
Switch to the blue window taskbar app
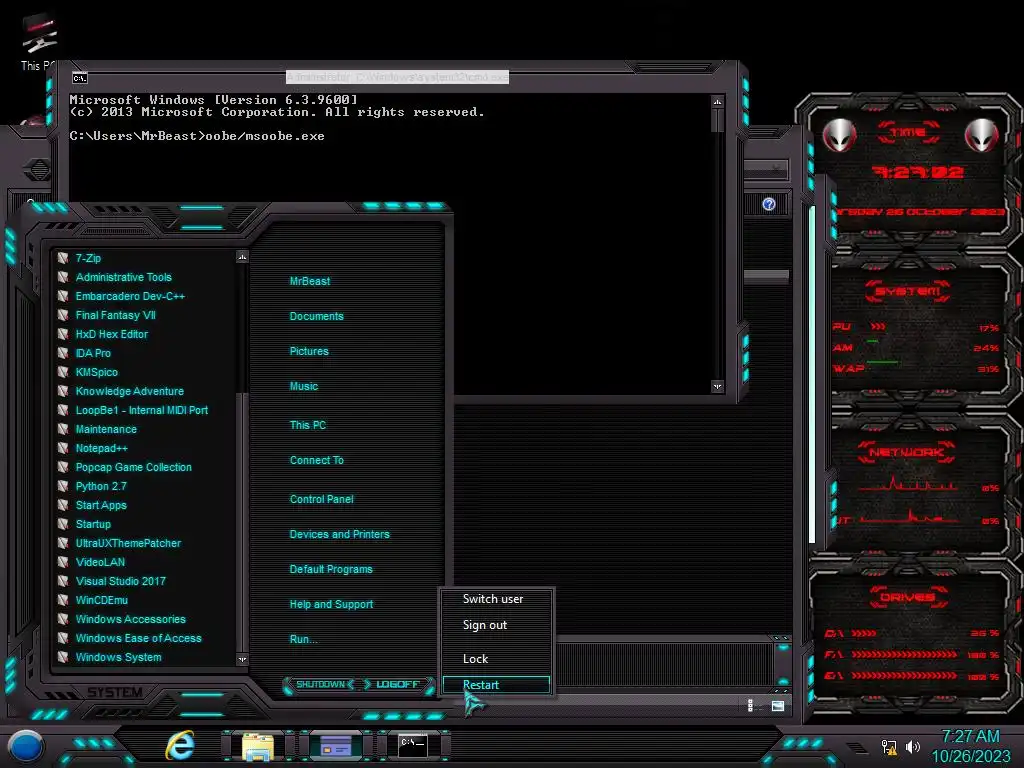[x=336, y=746]
